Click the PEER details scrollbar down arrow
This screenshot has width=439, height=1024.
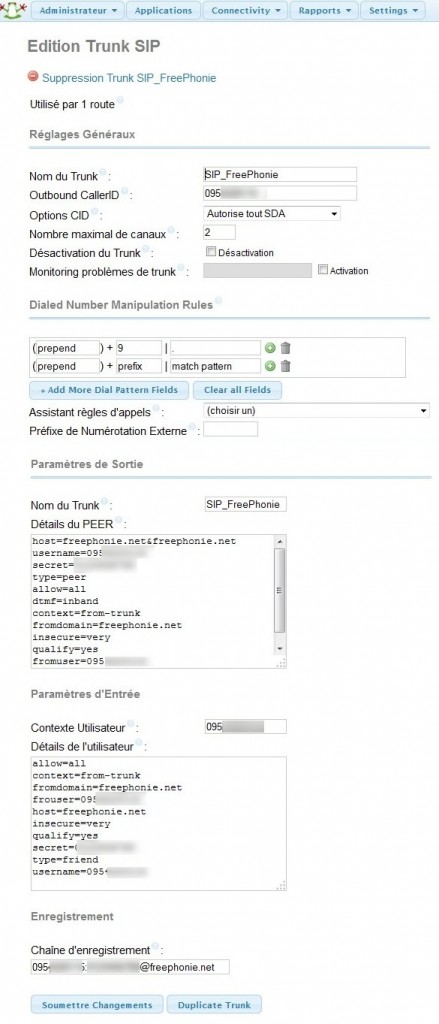point(280,648)
